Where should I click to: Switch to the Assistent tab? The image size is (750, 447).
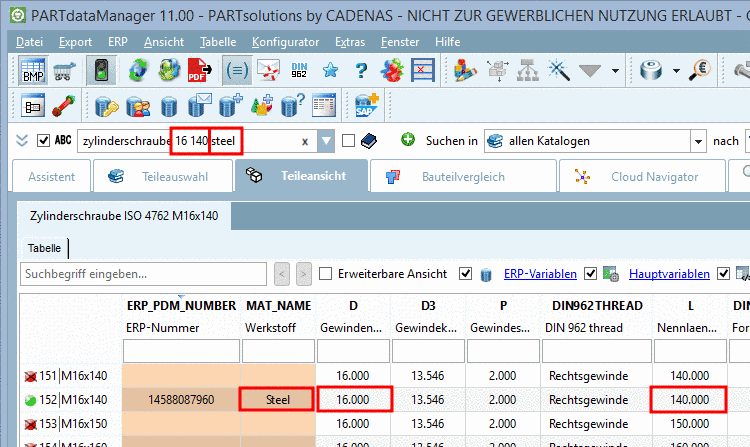coord(51,176)
